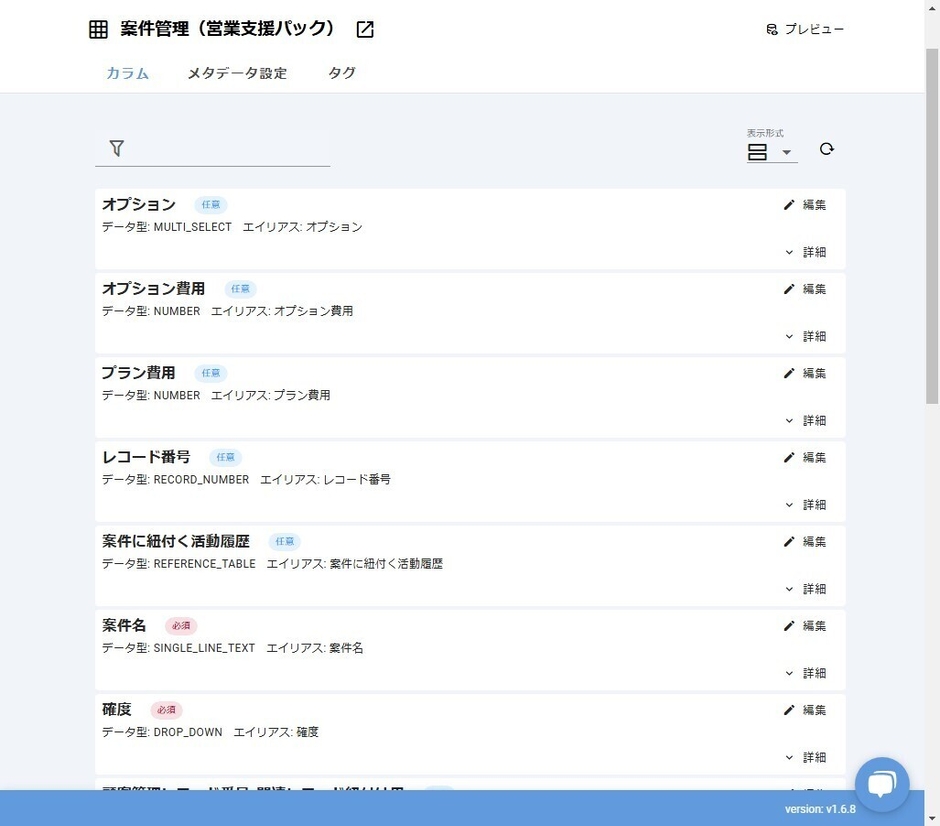Click the 任意 badge on オプション
Image resolution: width=940 pixels, height=826 pixels.
click(210, 205)
